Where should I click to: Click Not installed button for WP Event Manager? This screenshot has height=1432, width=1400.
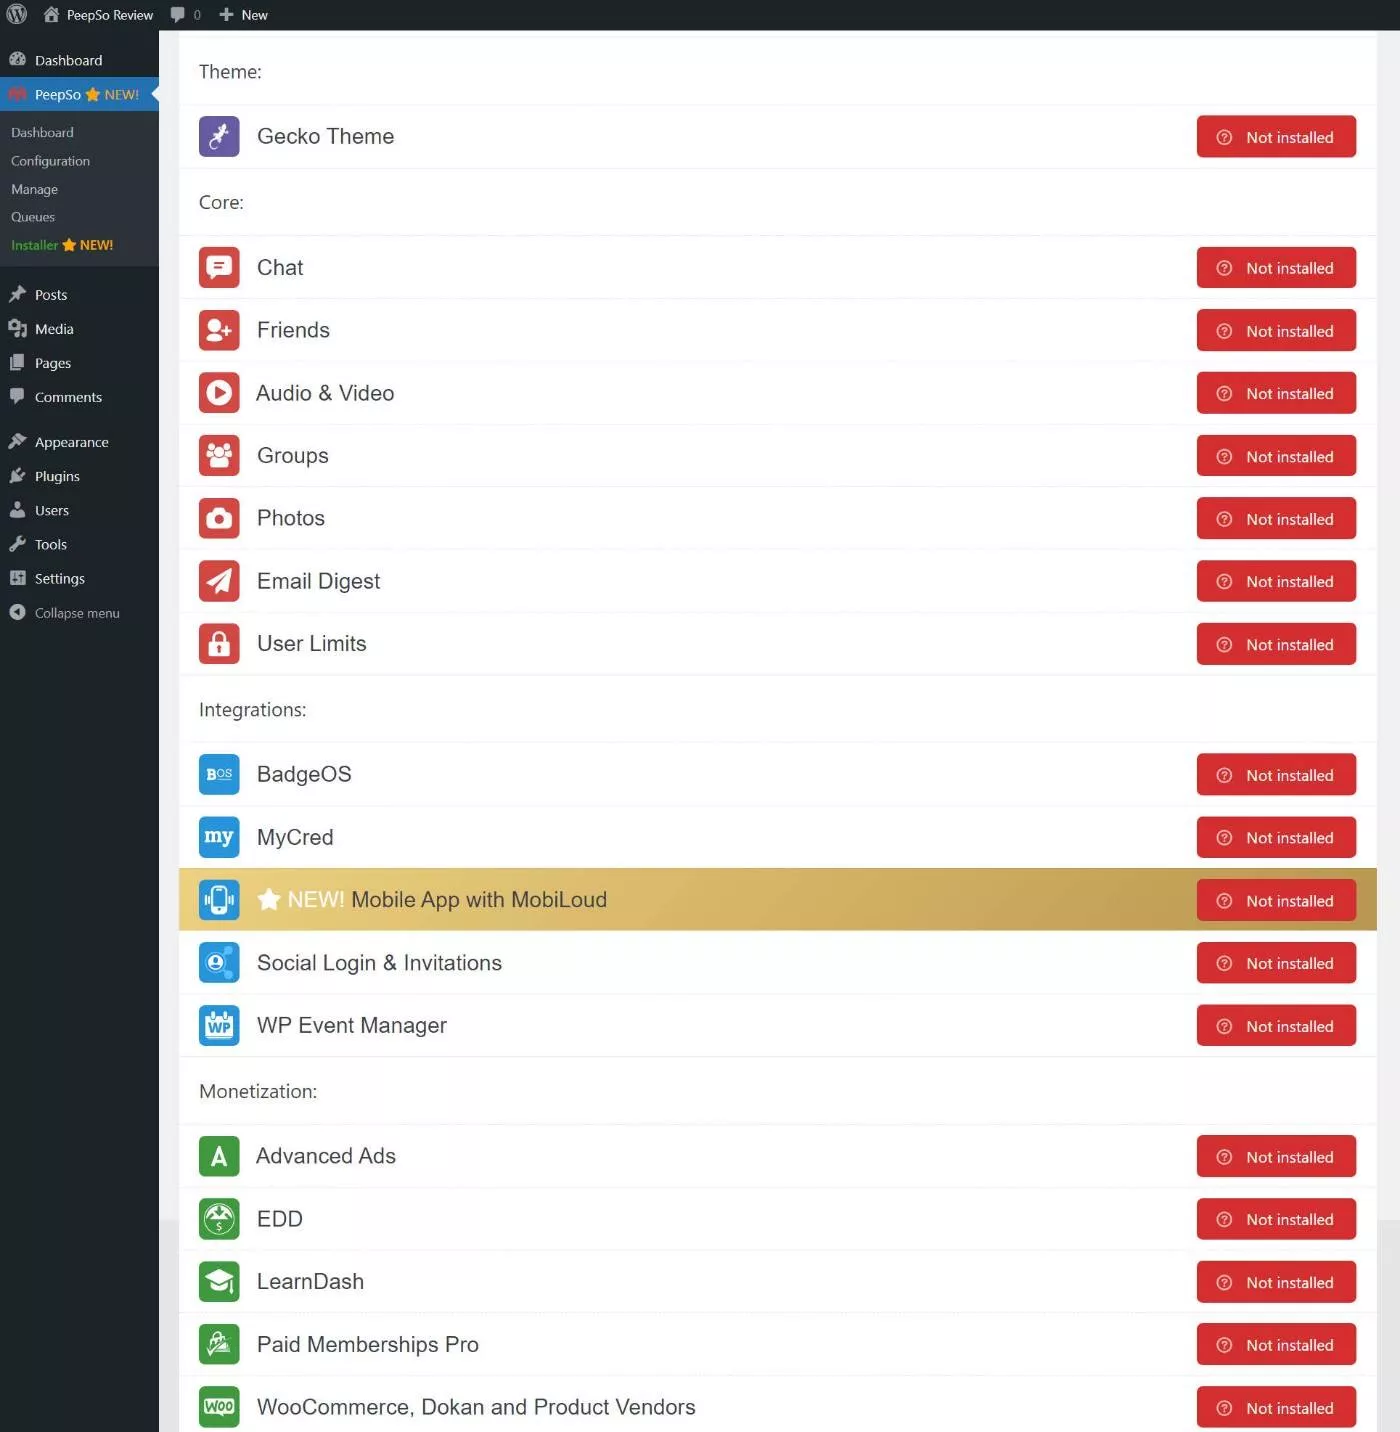pos(1276,1026)
